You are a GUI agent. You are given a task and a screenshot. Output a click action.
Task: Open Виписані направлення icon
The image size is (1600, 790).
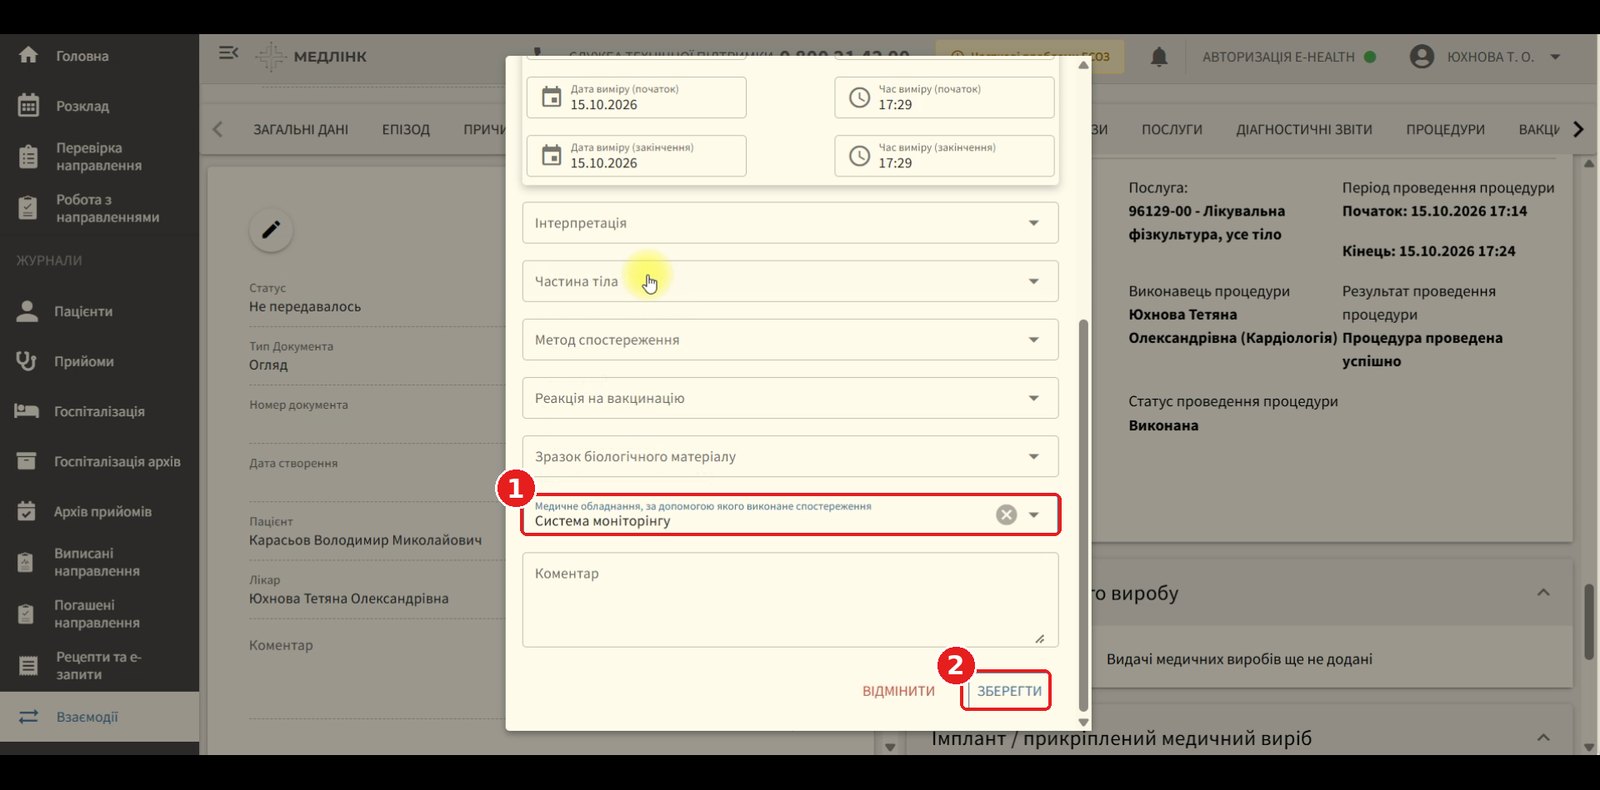pos(27,562)
